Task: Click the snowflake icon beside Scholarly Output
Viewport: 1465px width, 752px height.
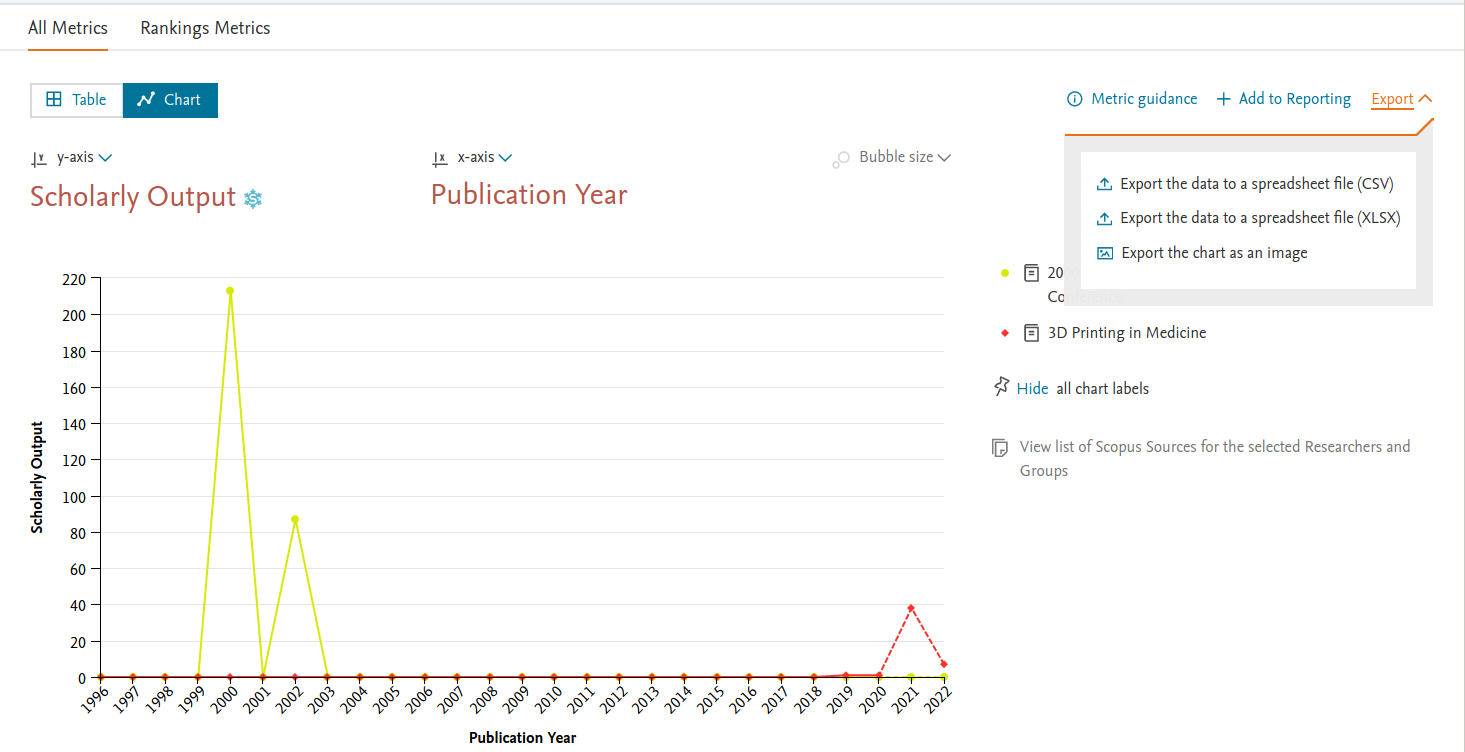Action: click(253, 199)
